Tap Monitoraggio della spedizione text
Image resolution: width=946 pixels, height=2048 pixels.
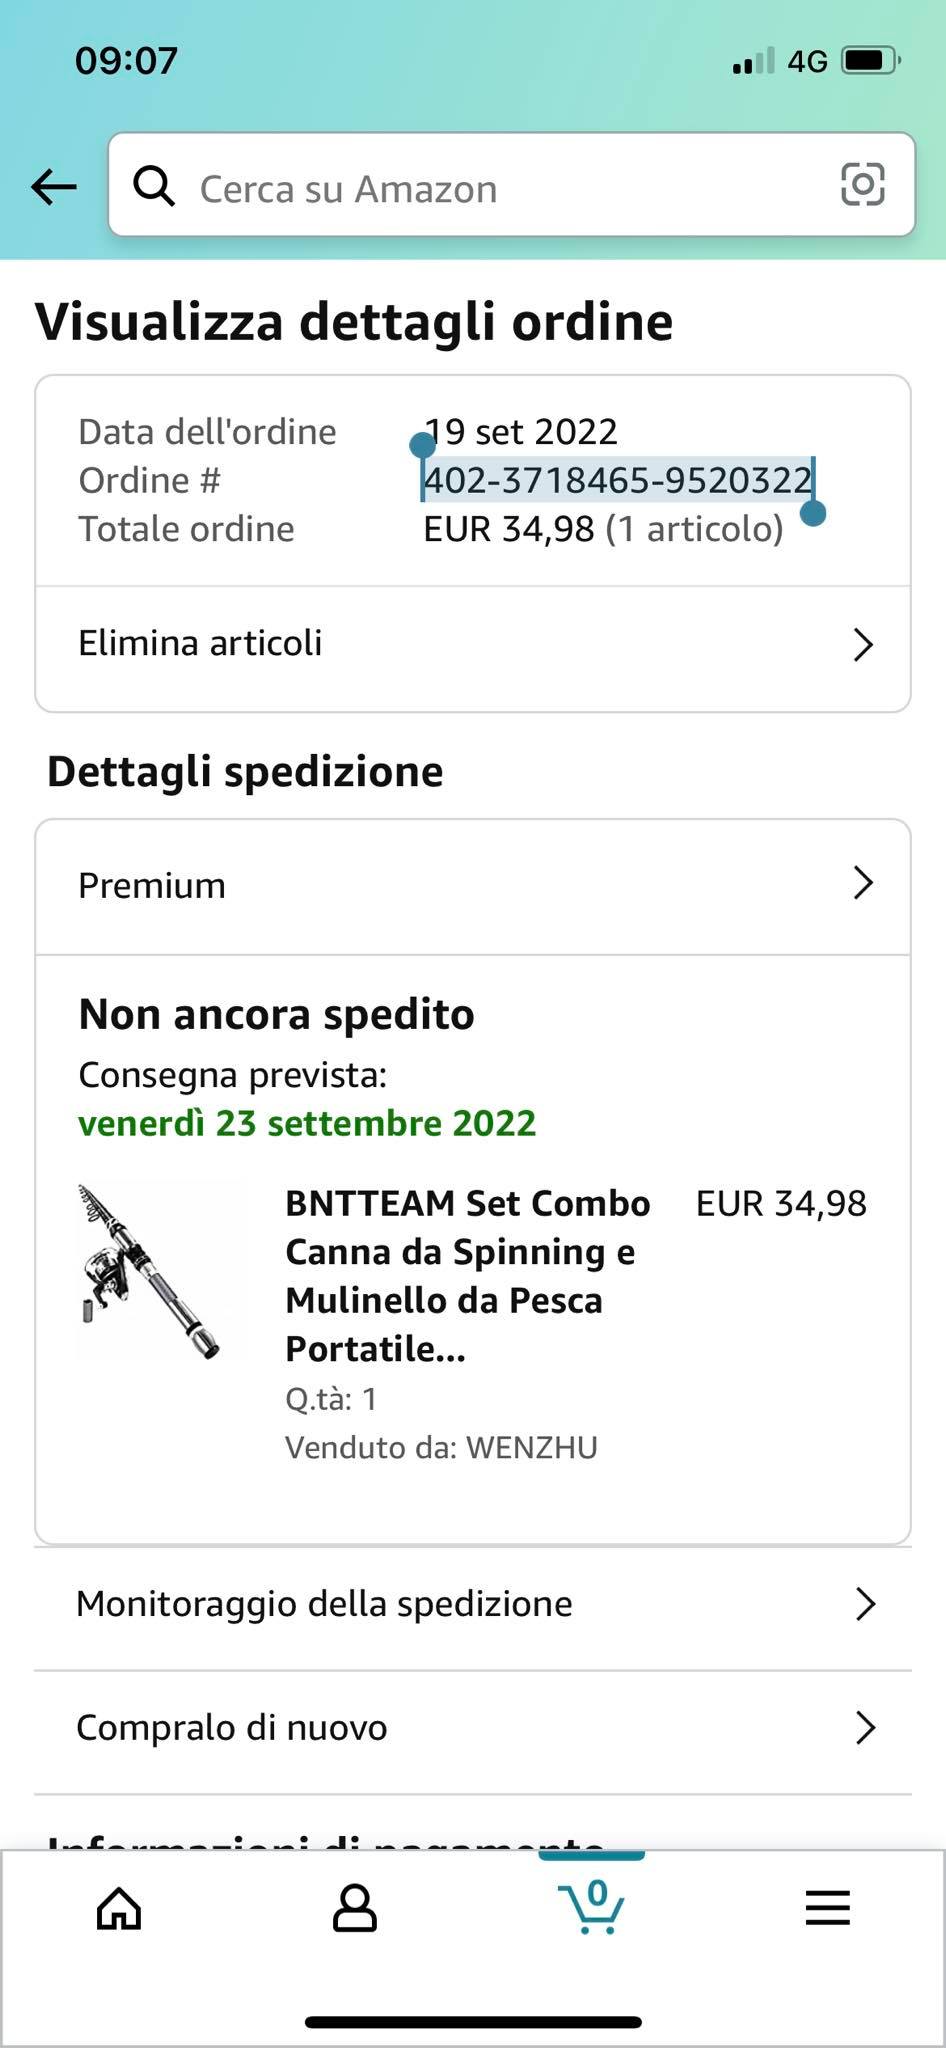(324, 1604)
